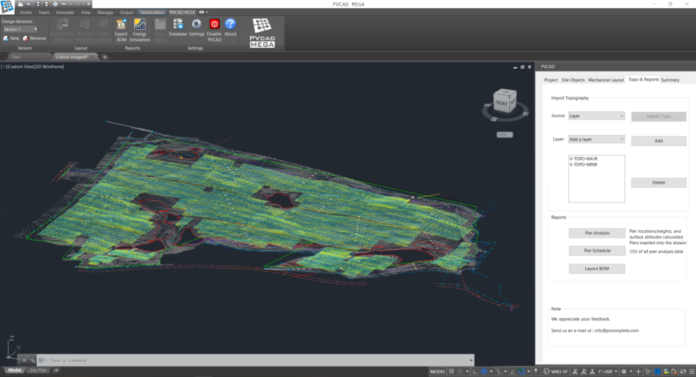Click the ViewCube FRONT face
The height and width of the screenshot is (377, 696).
click(502, 103)
